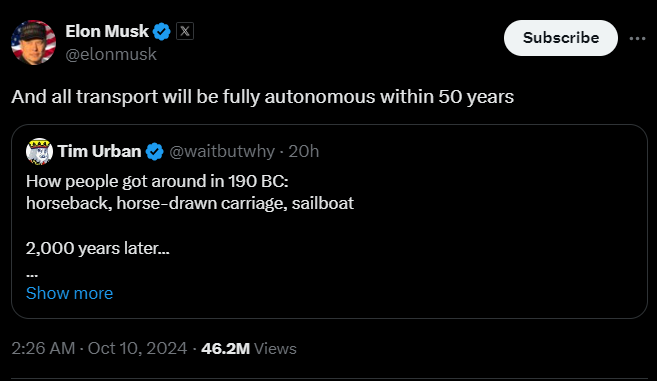Click the X affiliation badge icon
The image size is (657, 381).
click(x=185, y=31)
